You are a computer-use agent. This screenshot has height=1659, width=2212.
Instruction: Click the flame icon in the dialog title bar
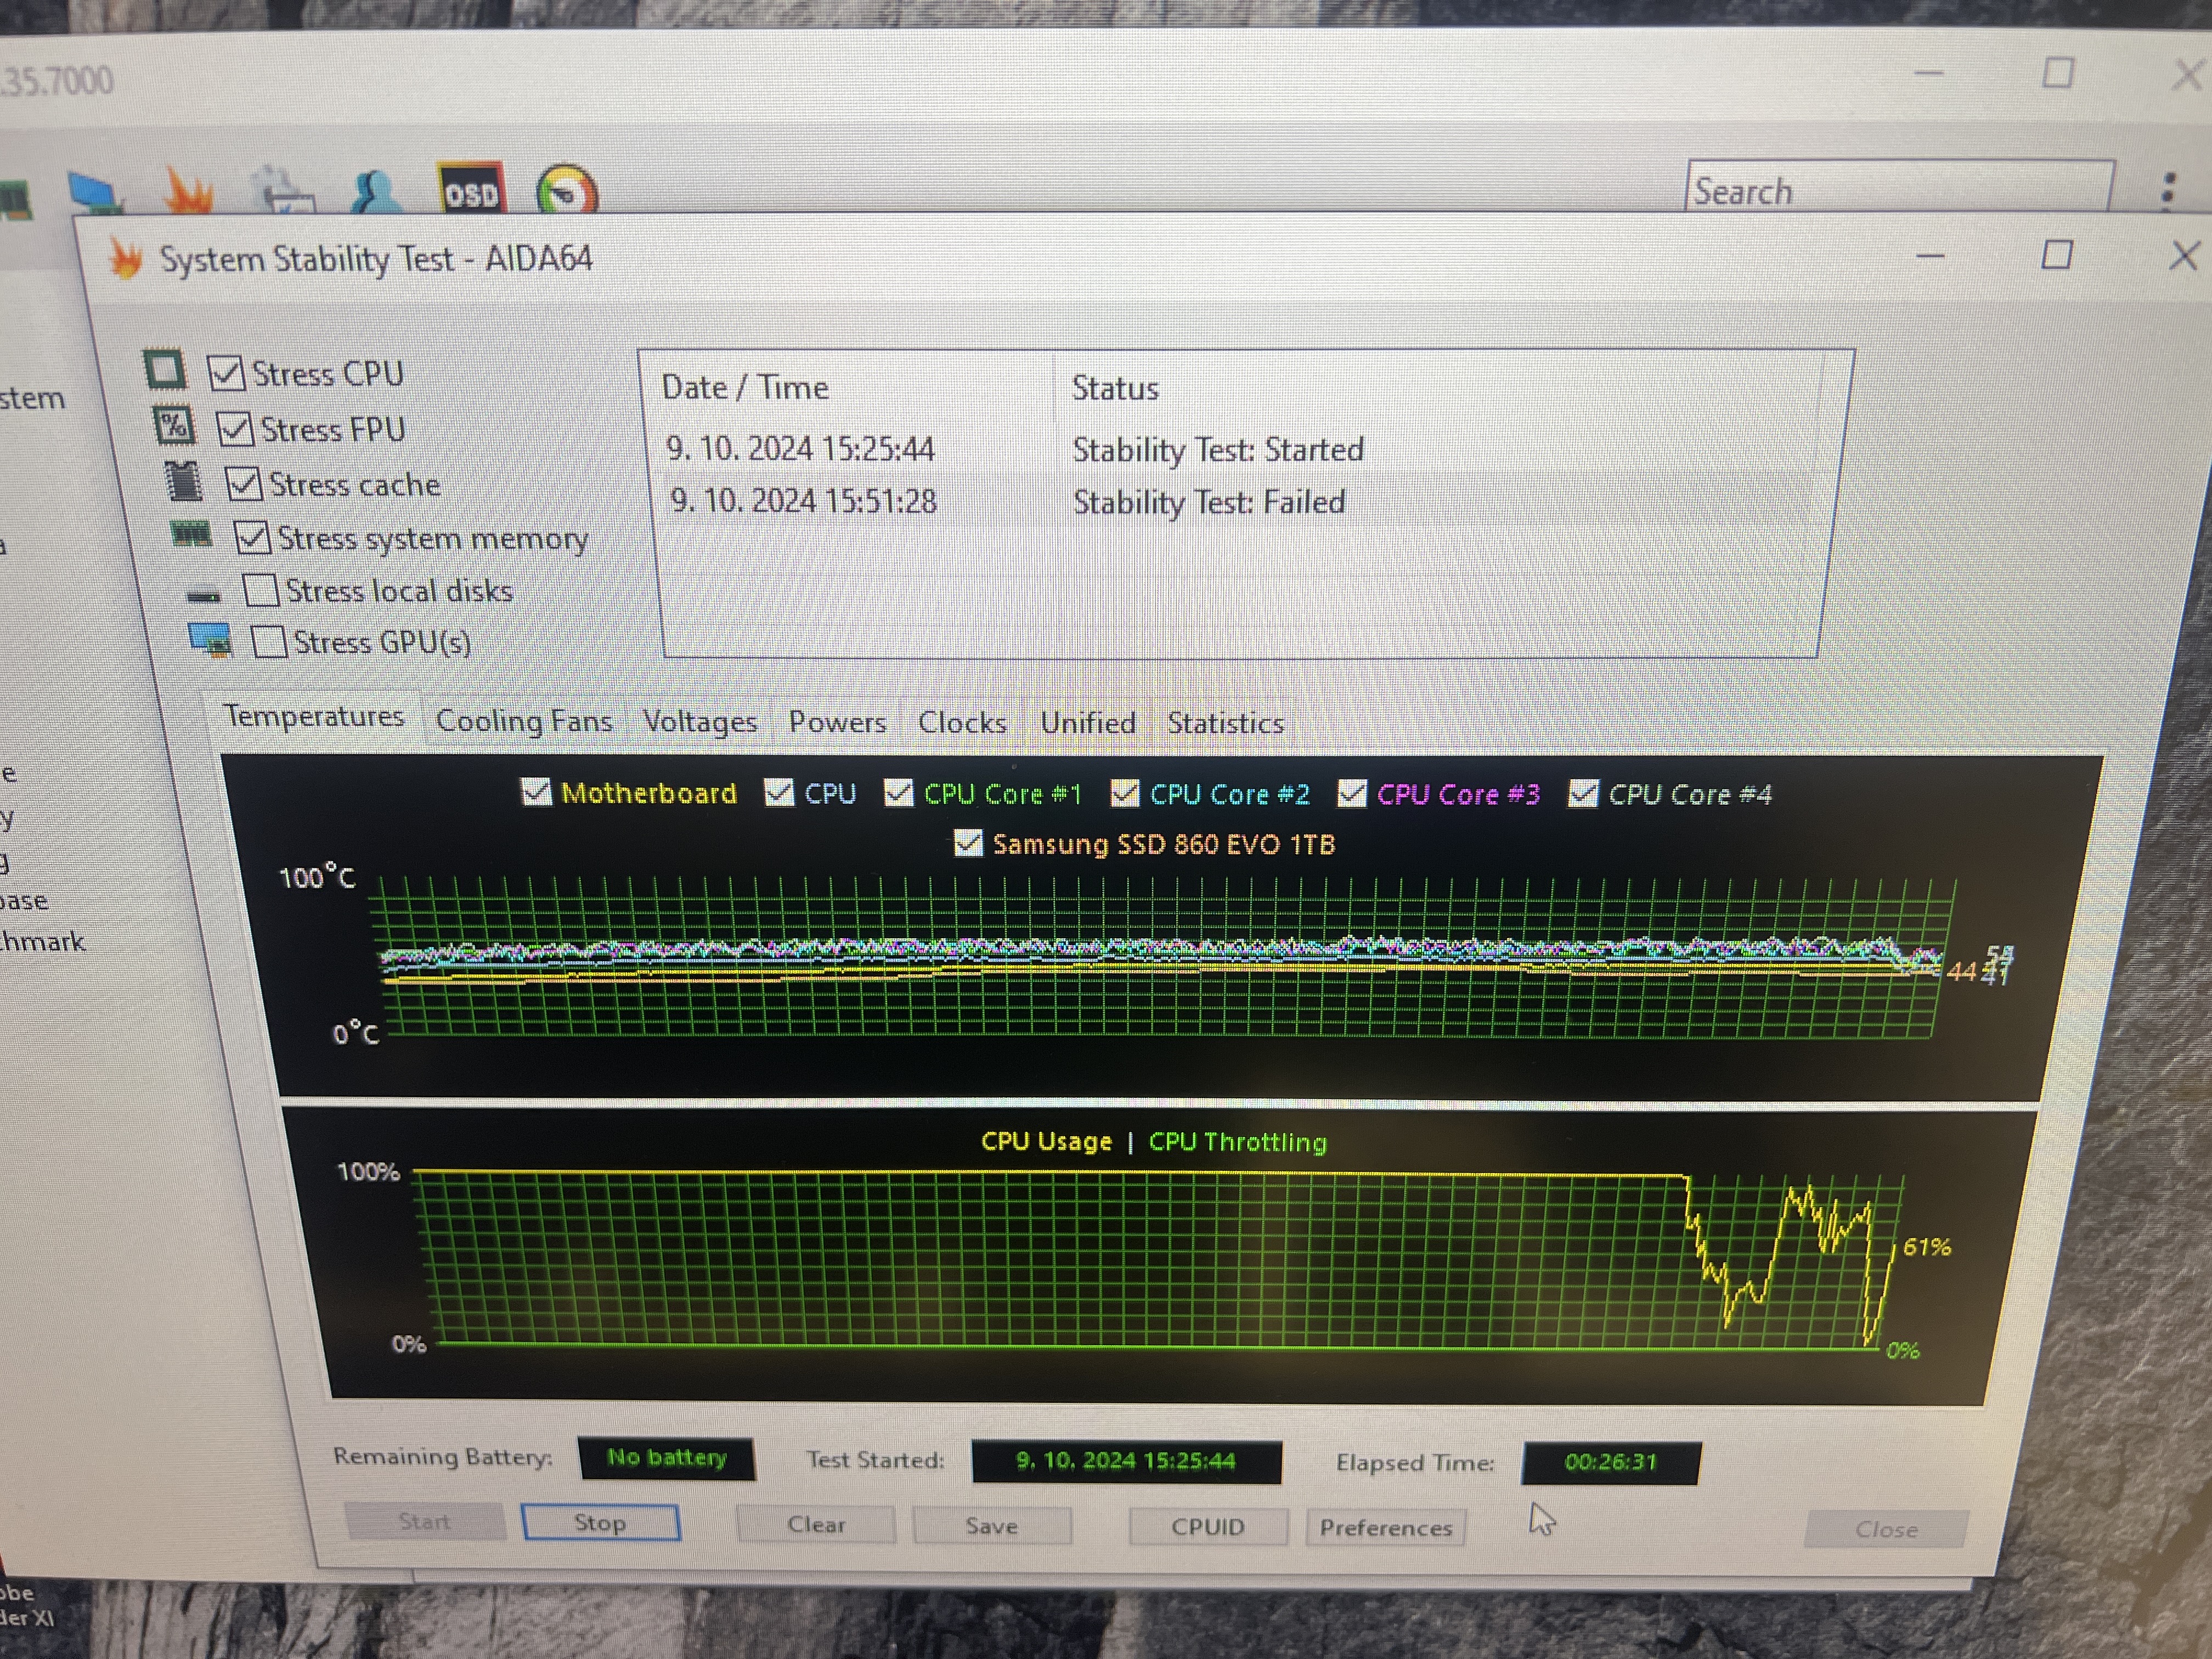pyautogui.click(x=126, y=259)
